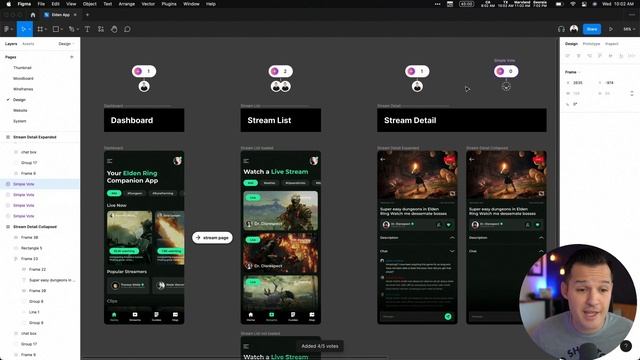Image resolution: width=640 pixels, height=360 pixels.
Task: Select the Elden App file tab
Action: (x=60, y=15)
